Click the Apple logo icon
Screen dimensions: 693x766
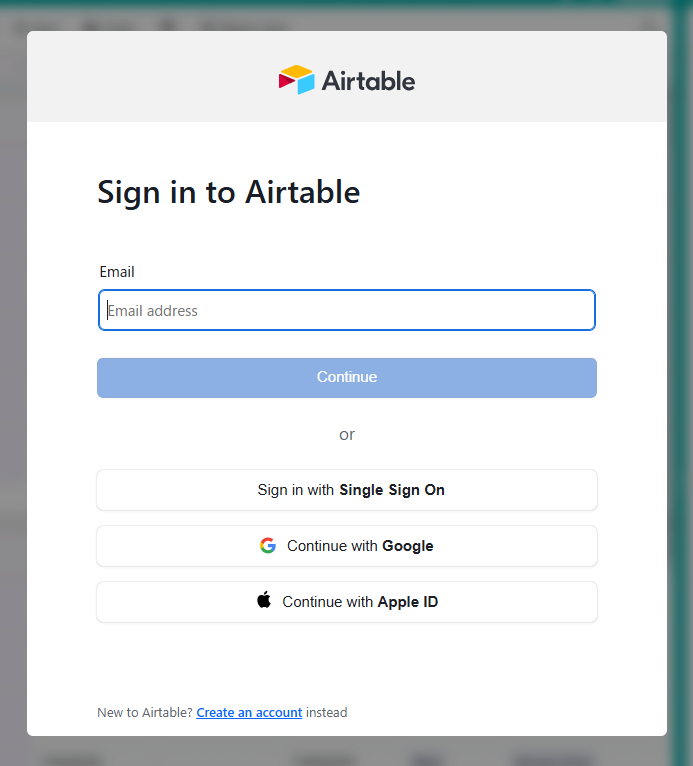point(264,601)
